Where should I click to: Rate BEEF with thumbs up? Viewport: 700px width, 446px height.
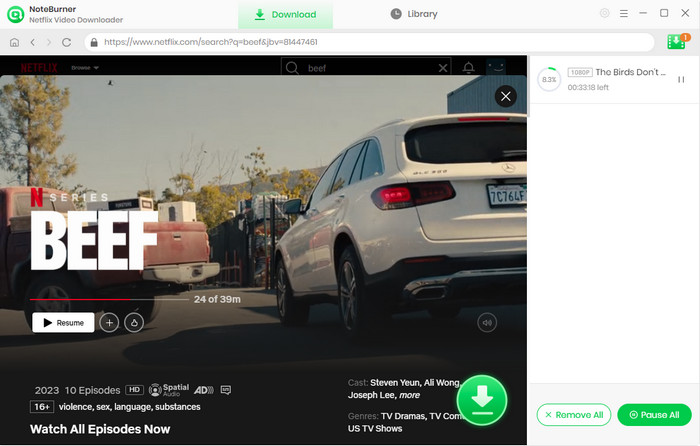(x=134, y=322)
